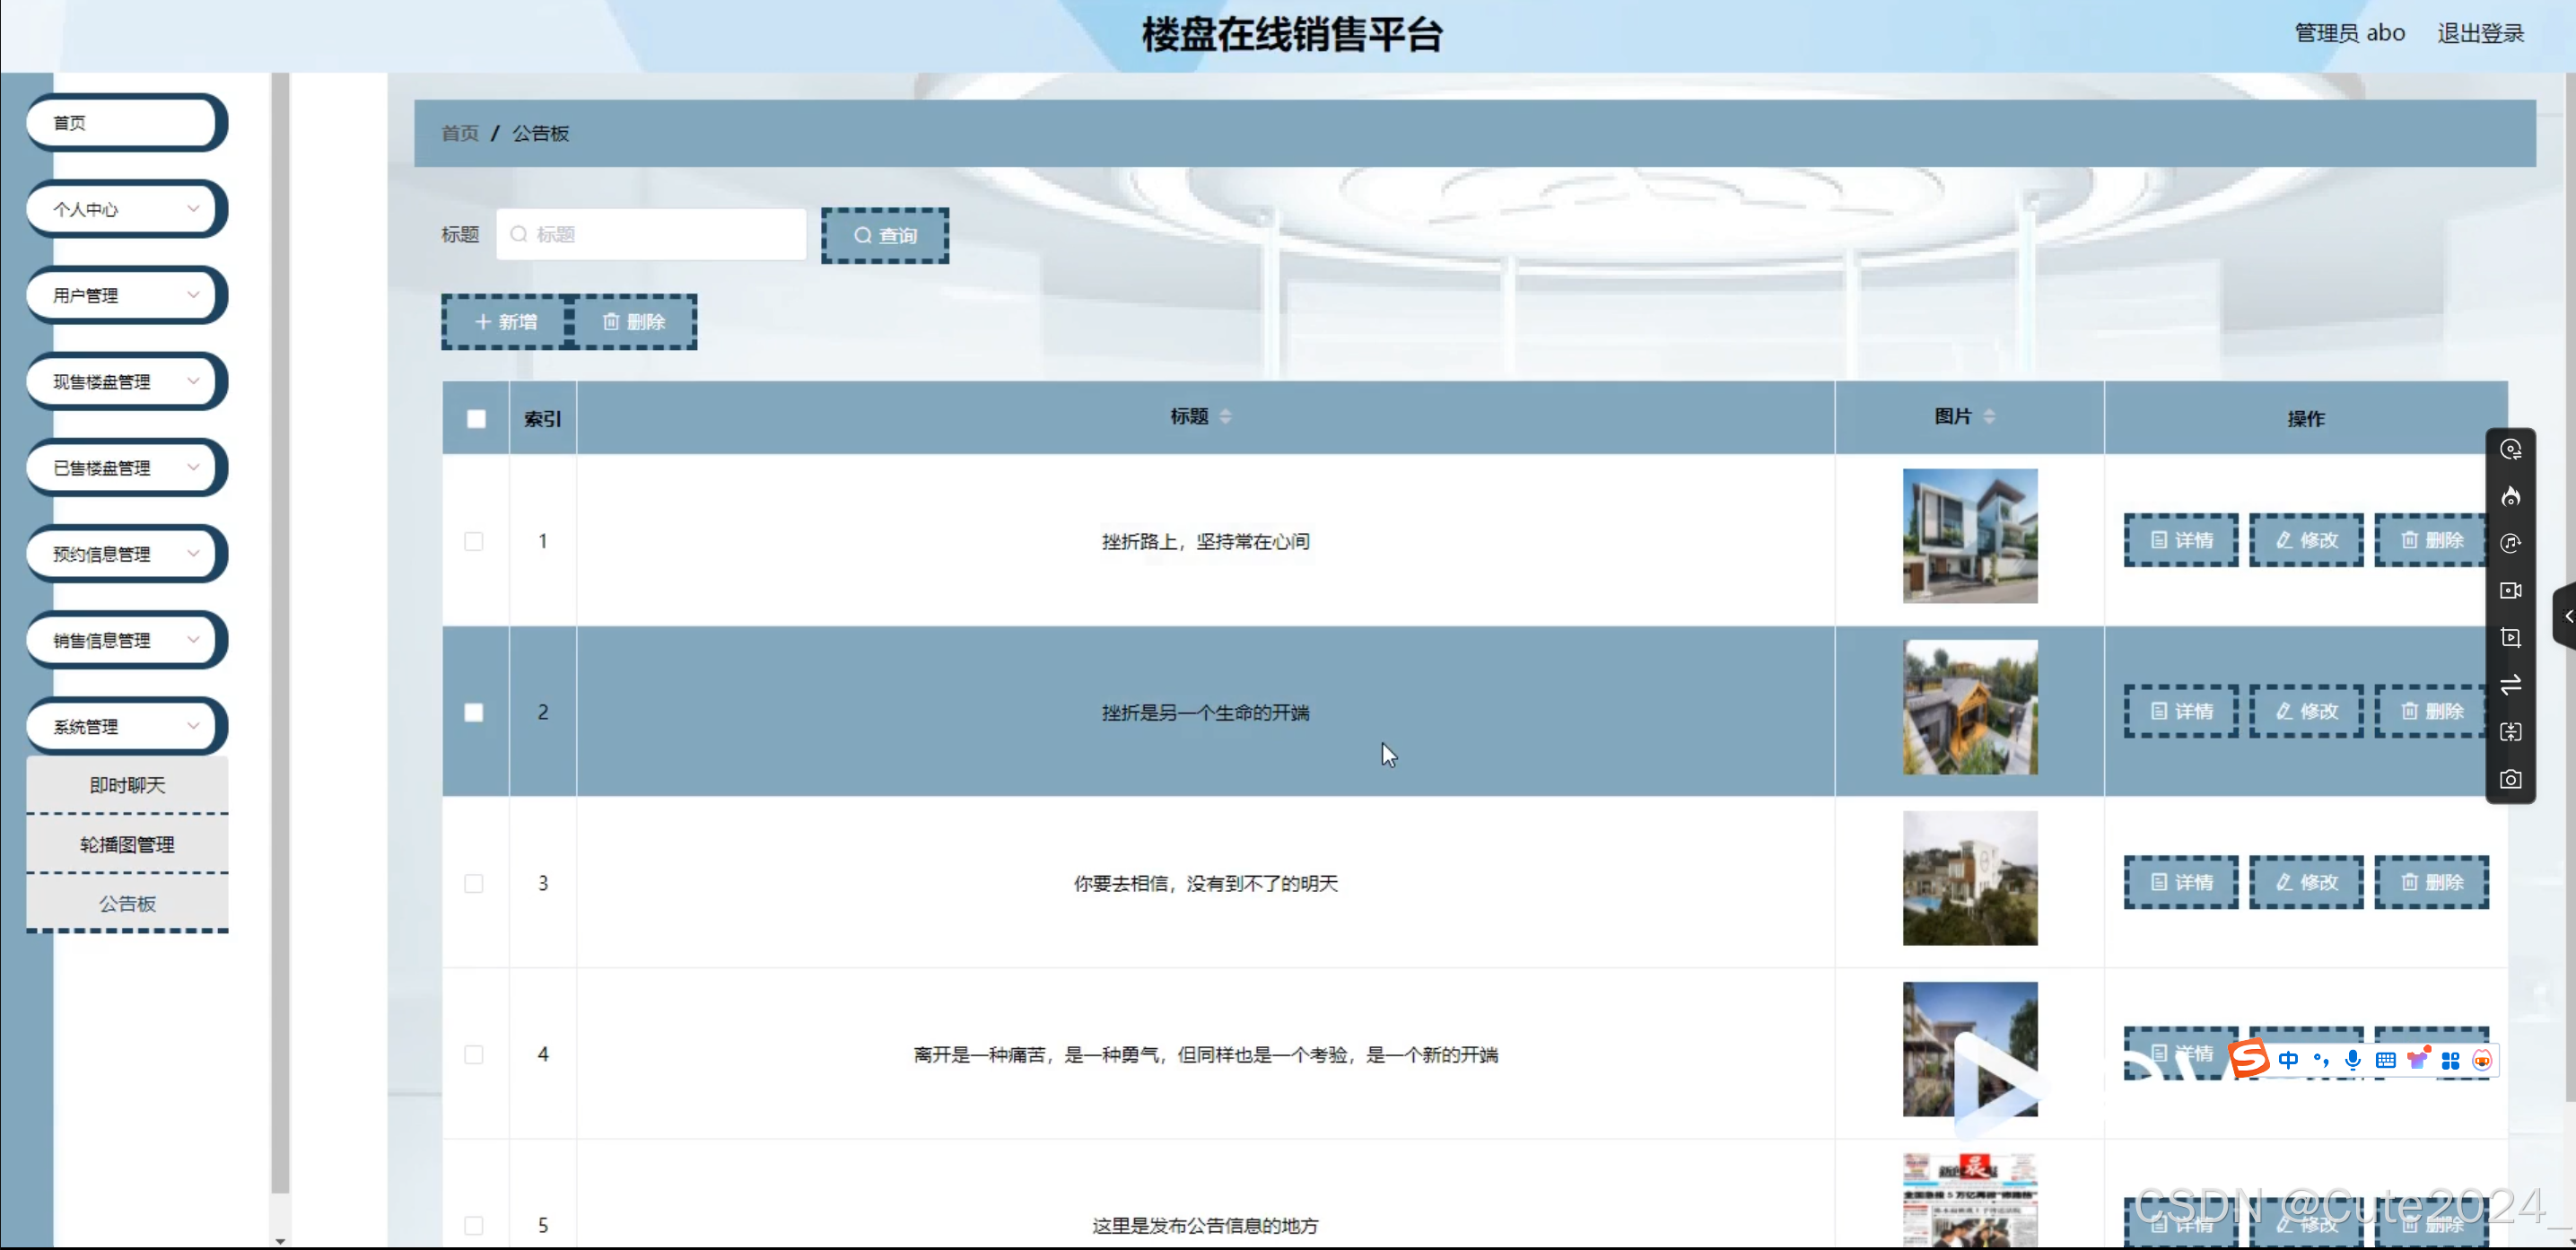This screenshot has height=1250, width=2576.
Task: Expand the 个人中心 sidebar menu
Action: (125, 209)
